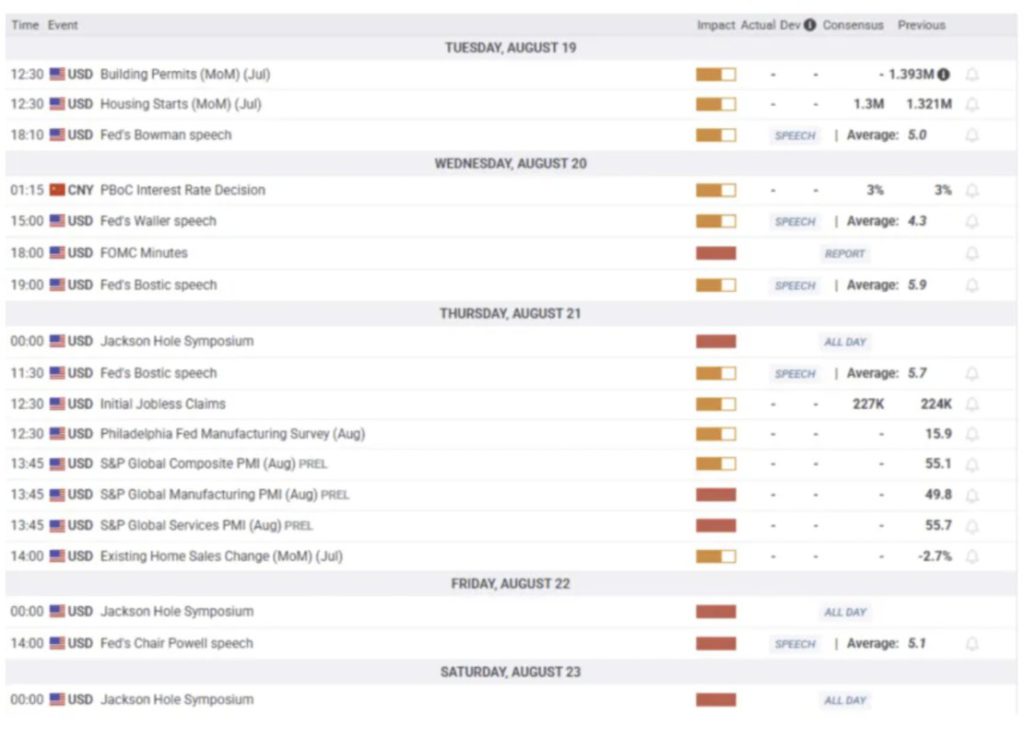Click the China flag on PBoC row
1024x737 pixels.
coord(57,190)
